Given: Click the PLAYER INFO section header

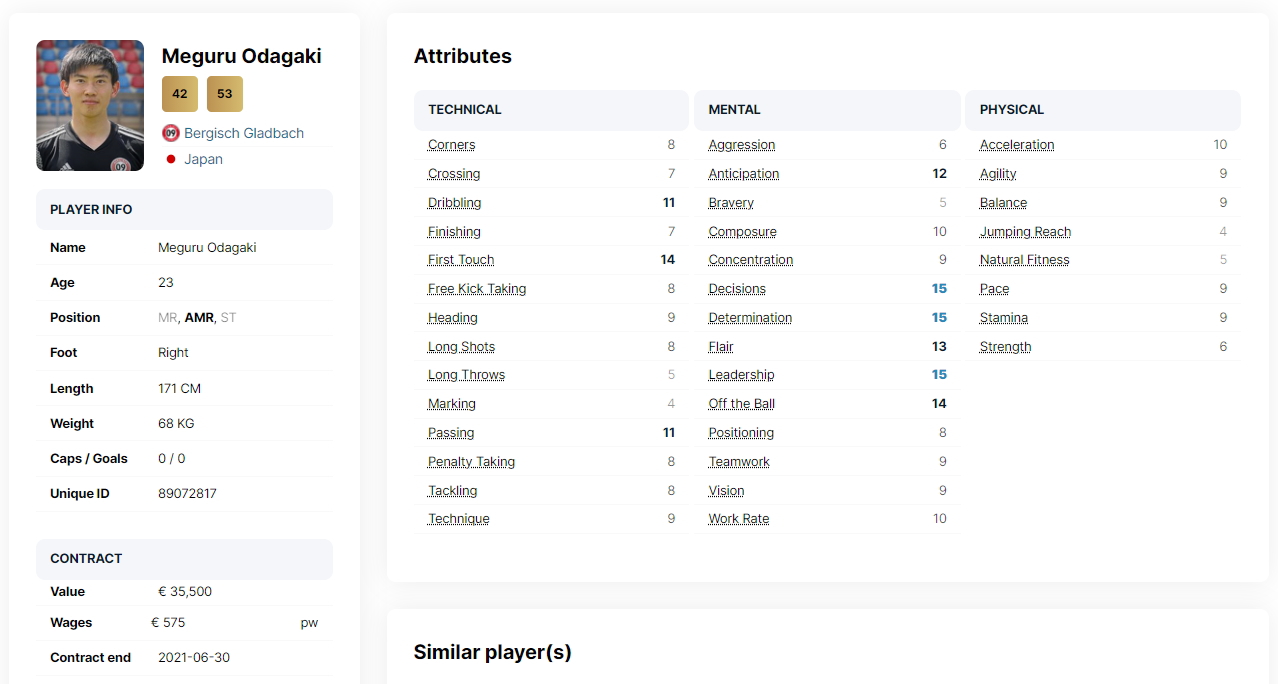Looking at the screenshot, I should pos(184,210).
